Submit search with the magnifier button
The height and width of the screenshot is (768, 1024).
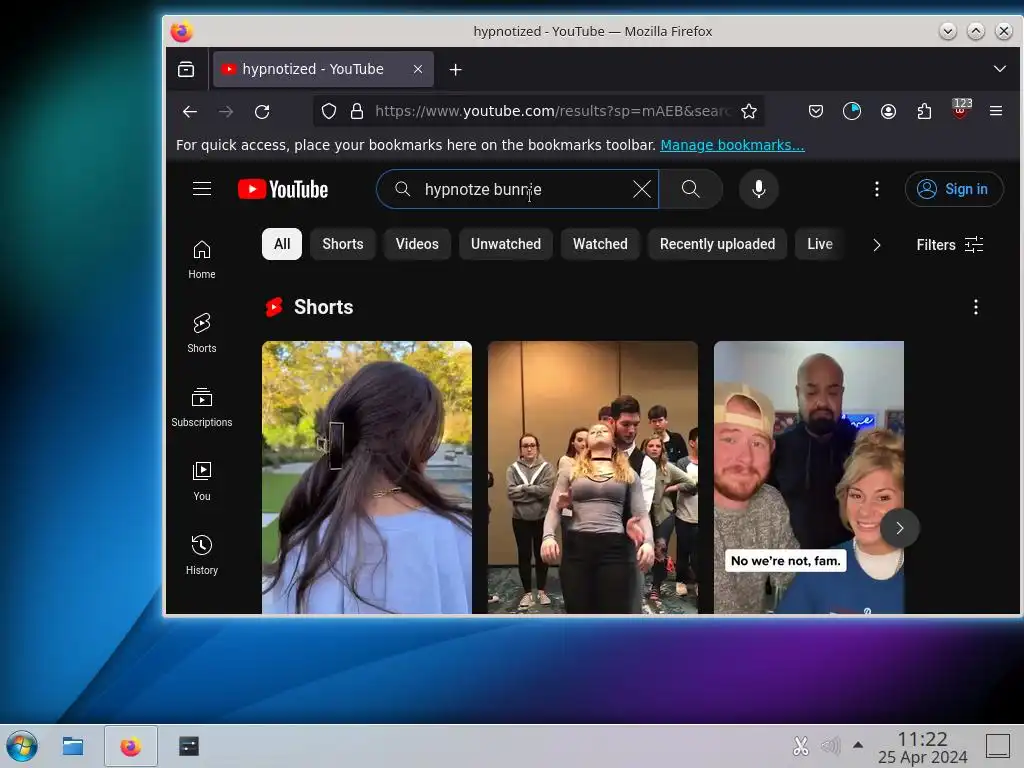pyautogui.click(x=691, y=189)
